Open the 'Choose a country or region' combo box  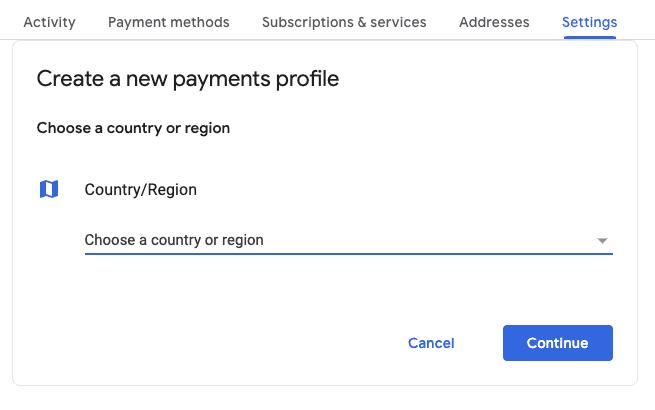(x=340, y=240)
